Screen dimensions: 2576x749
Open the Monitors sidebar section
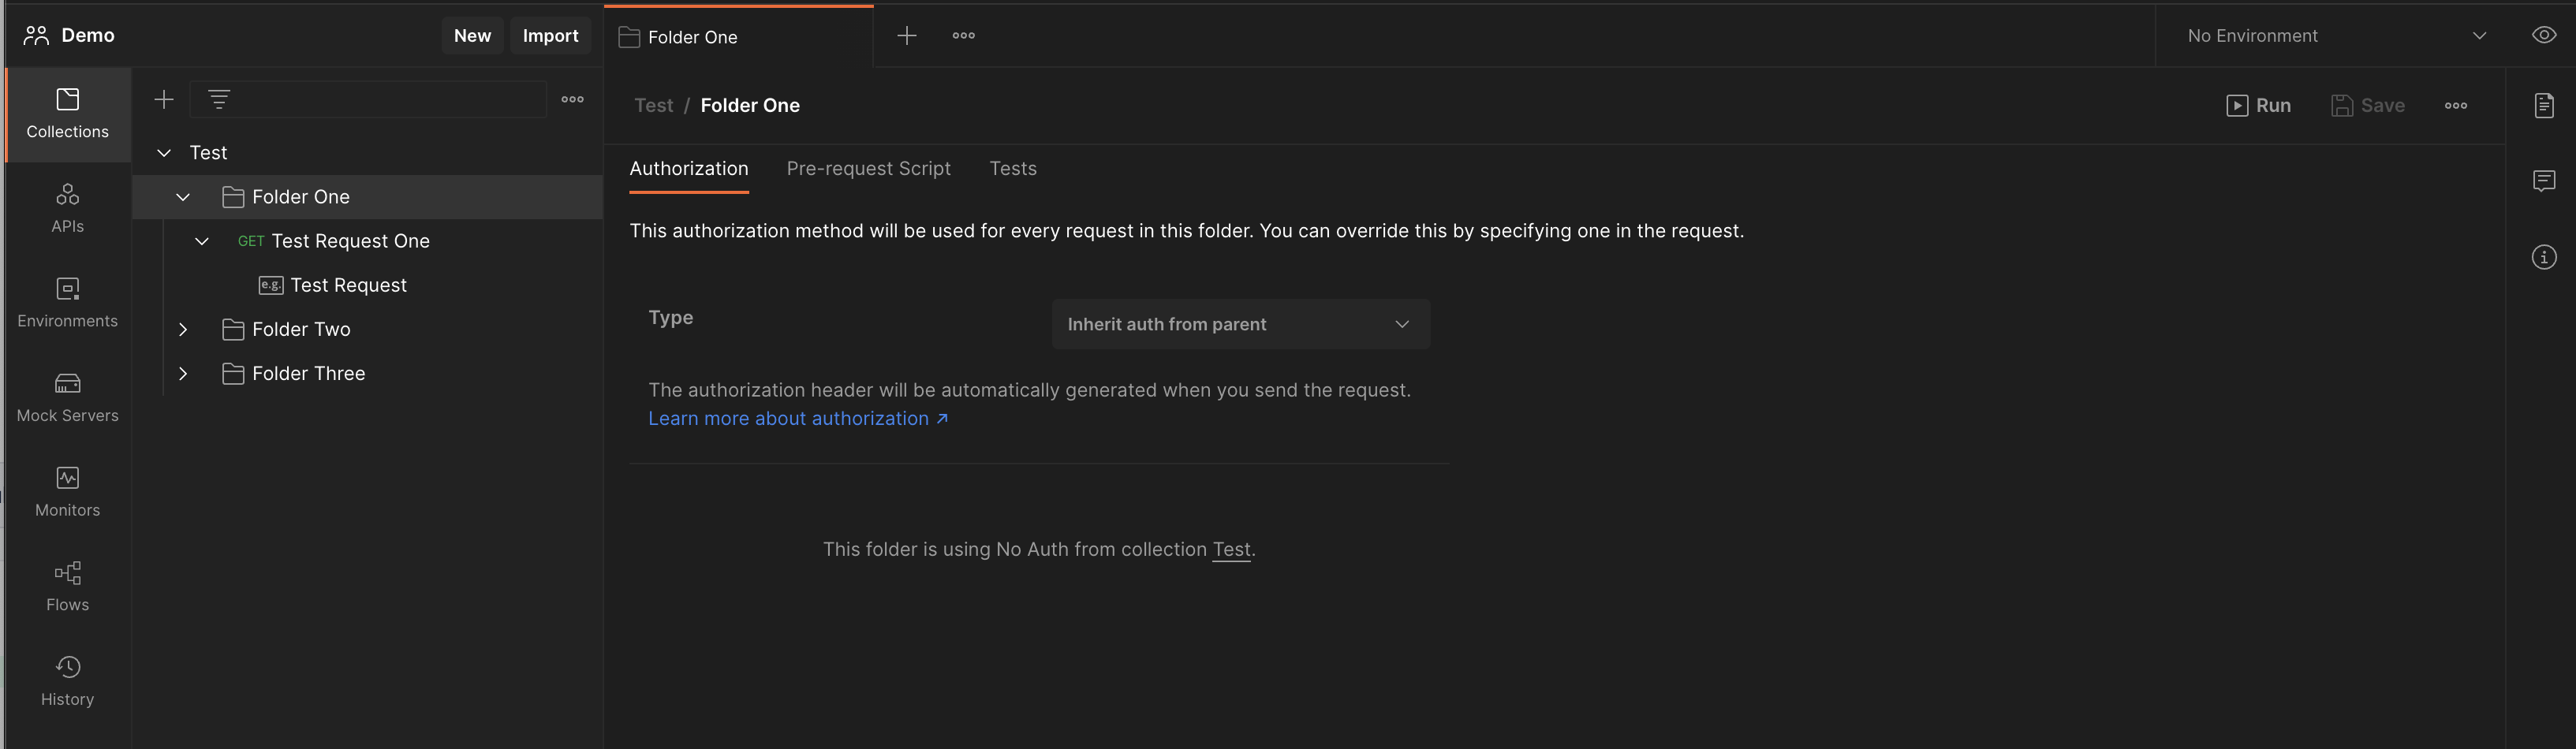point(67,492)
